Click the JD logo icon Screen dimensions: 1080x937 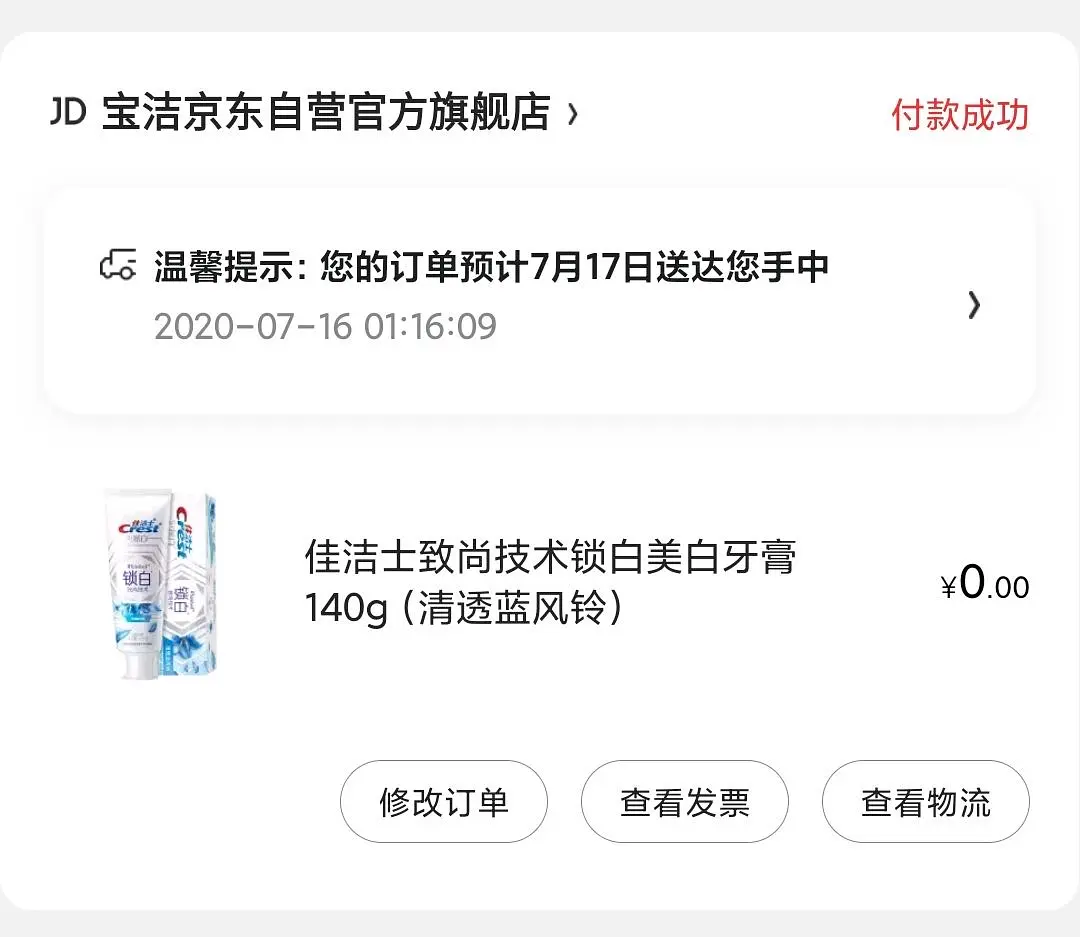point(68,113)
